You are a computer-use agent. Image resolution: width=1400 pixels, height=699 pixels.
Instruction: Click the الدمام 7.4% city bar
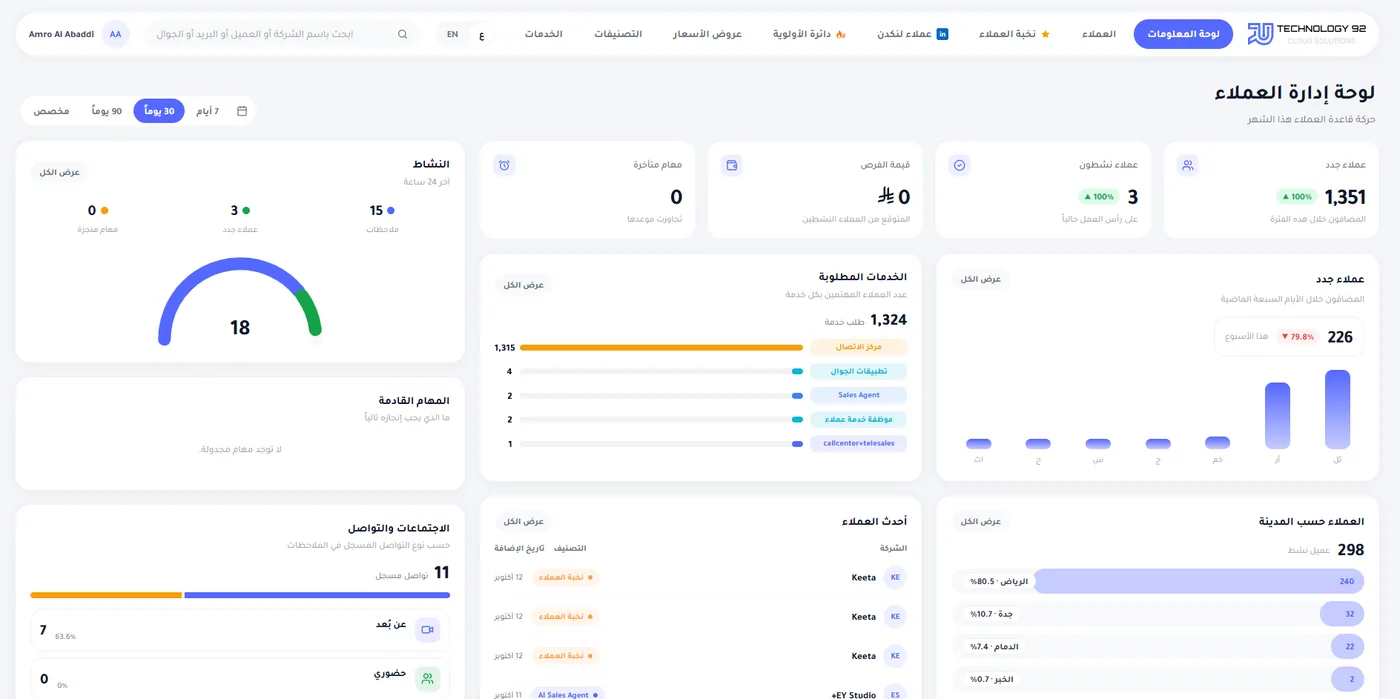coord(1158,646)
